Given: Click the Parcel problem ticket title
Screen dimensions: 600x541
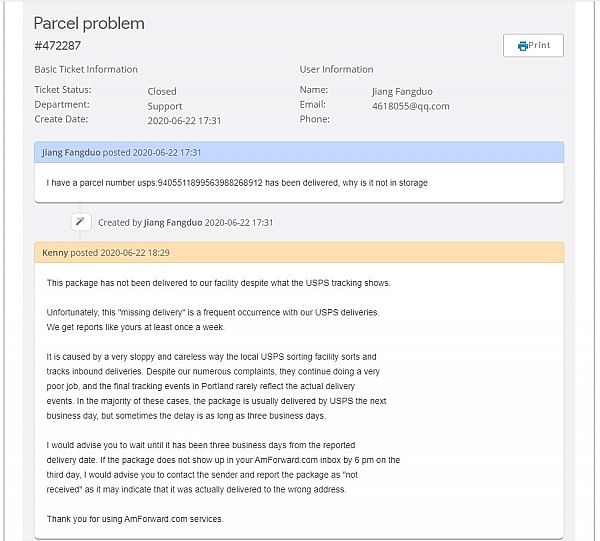Looking at the screenshot, I should coord(89,23).
